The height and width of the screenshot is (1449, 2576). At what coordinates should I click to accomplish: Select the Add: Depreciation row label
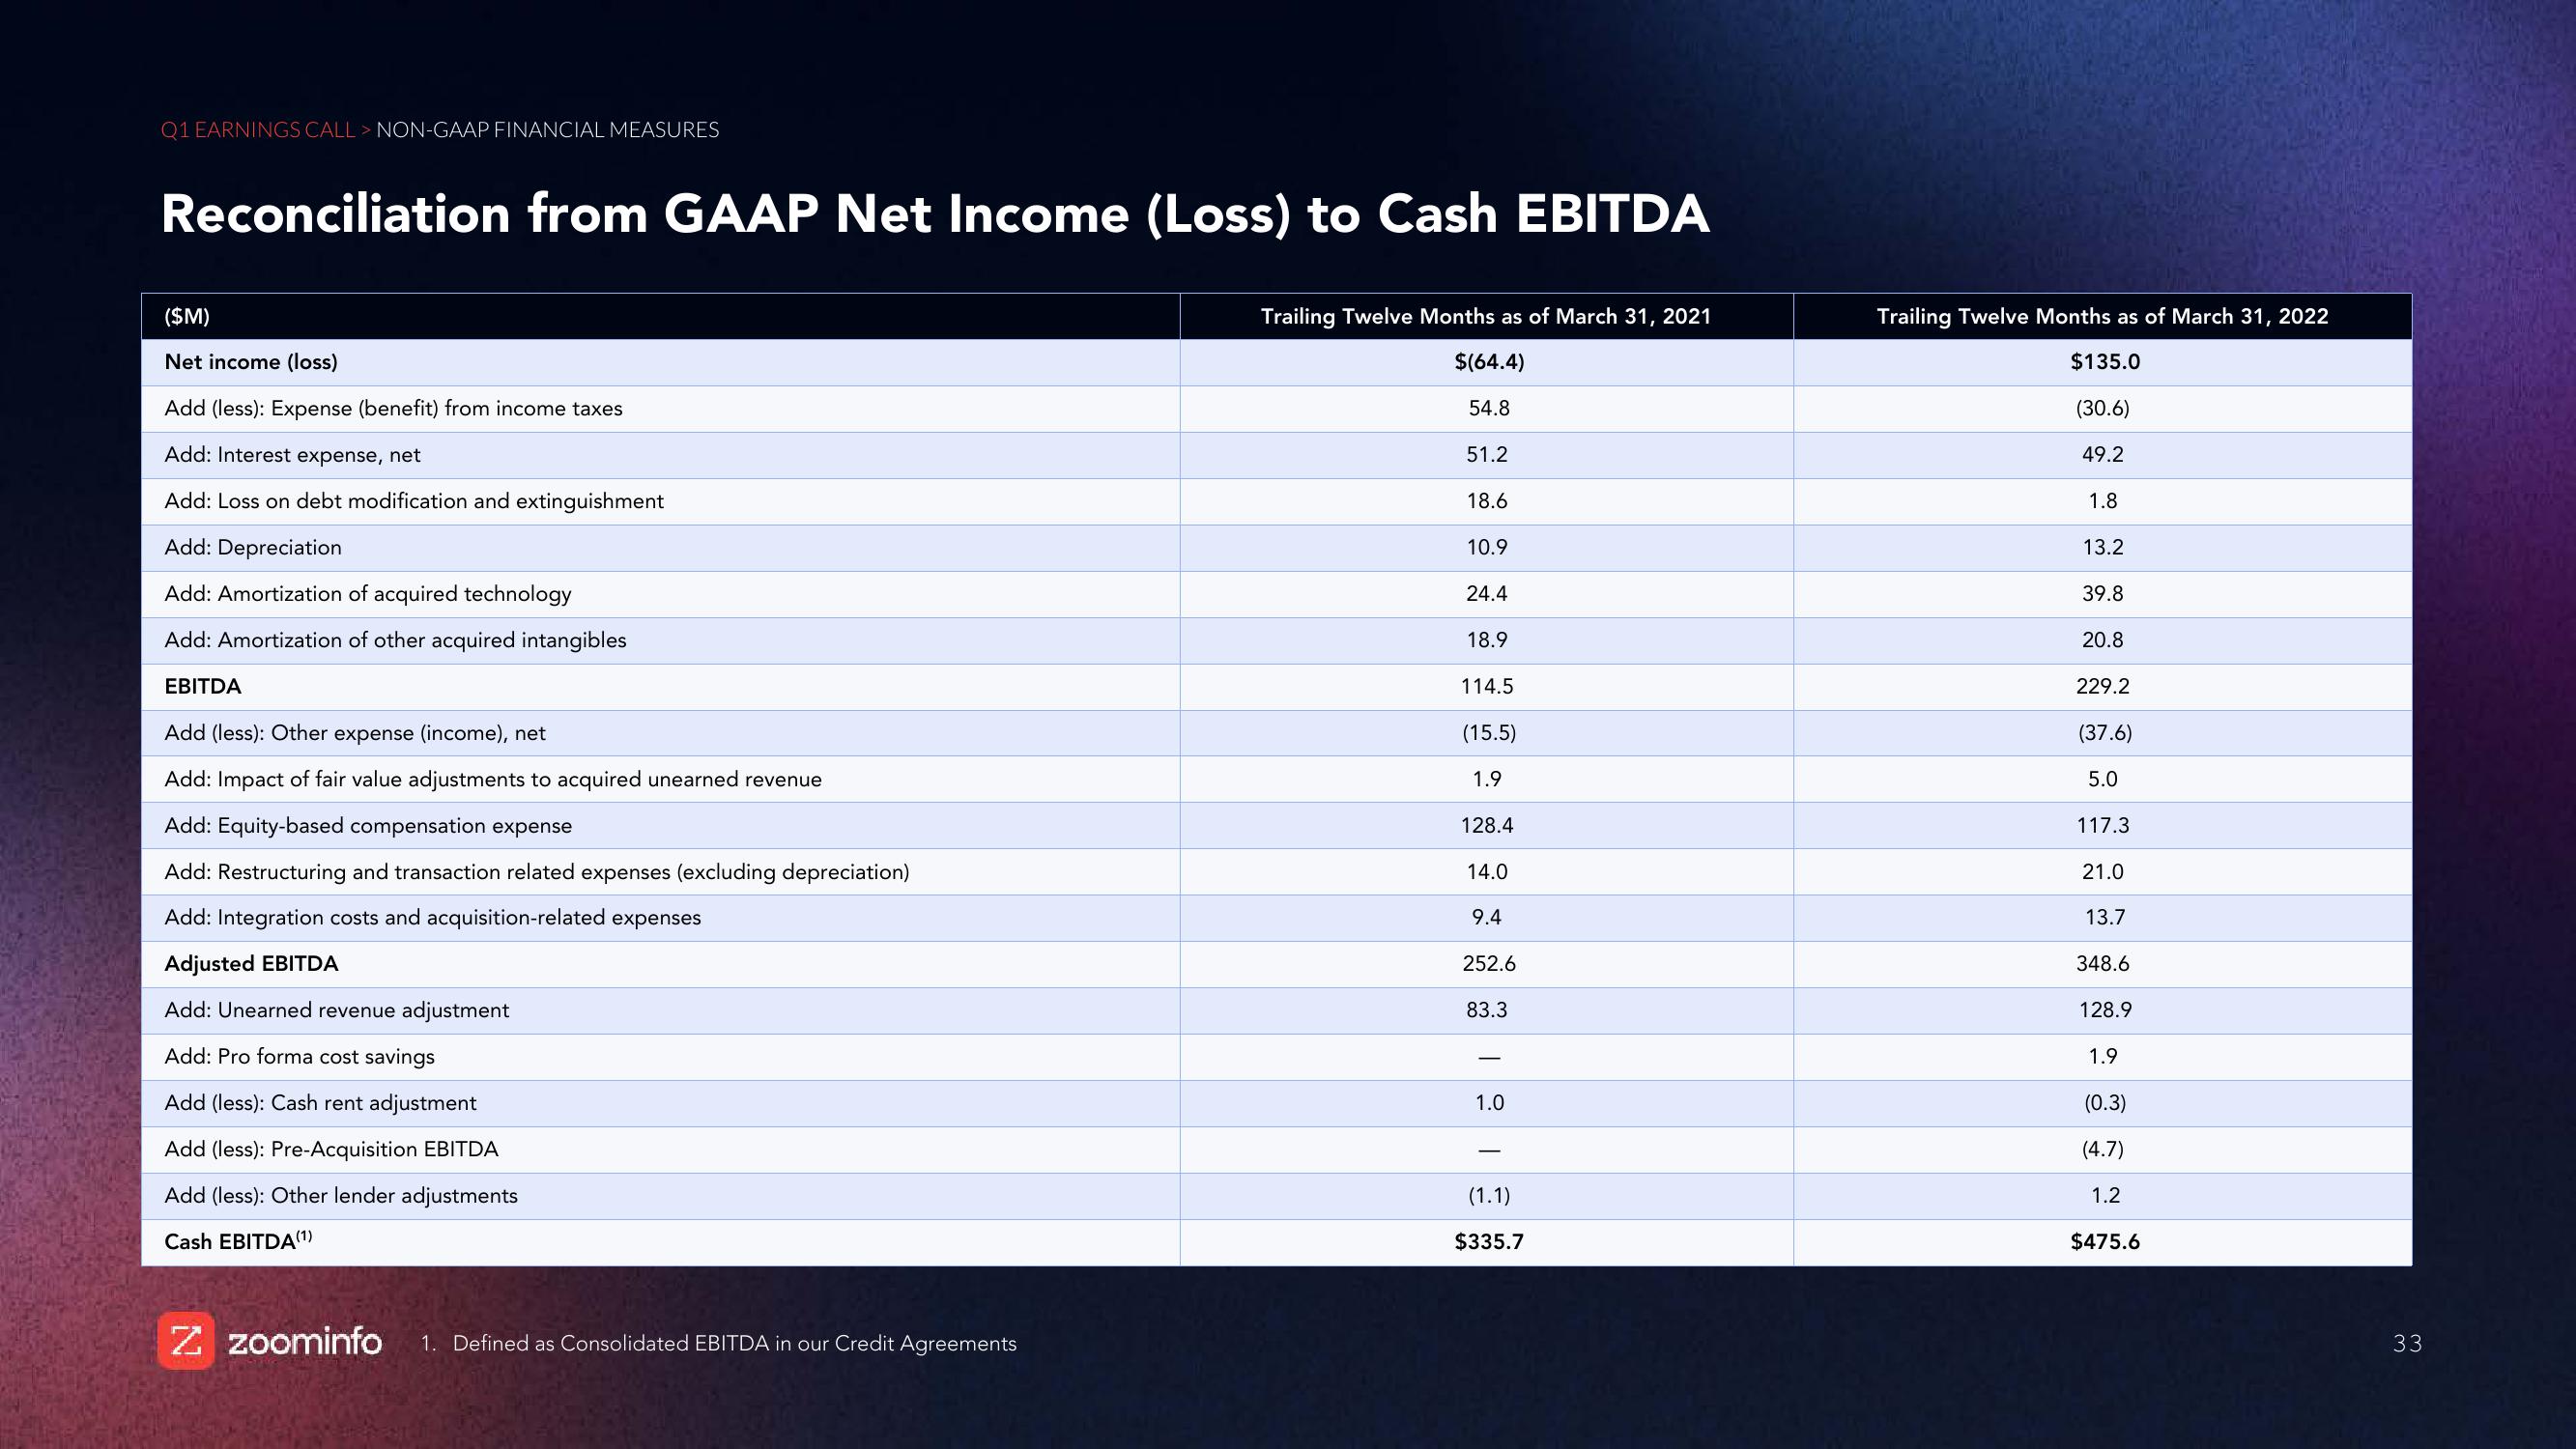(253, 547)
